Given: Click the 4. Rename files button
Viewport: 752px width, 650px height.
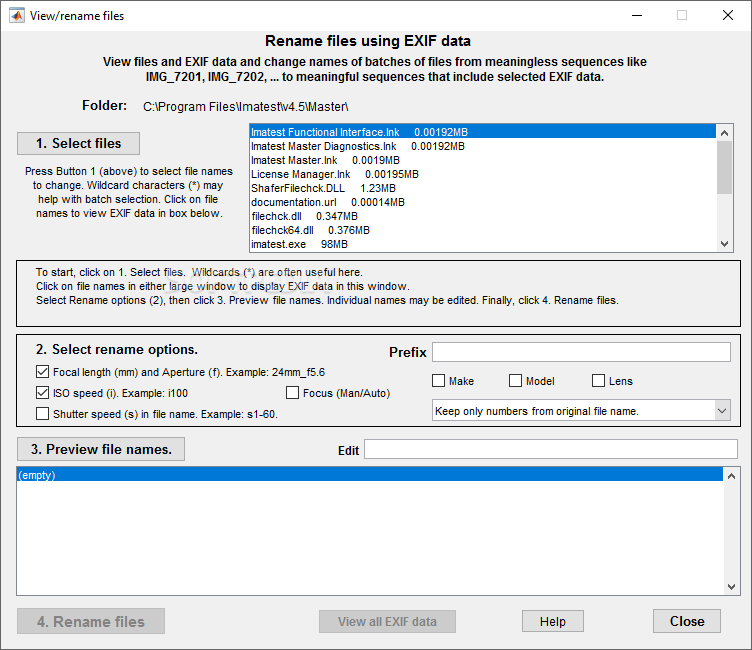Looking at the screenshot, I should pyautogui.click(x=91, y=621).
